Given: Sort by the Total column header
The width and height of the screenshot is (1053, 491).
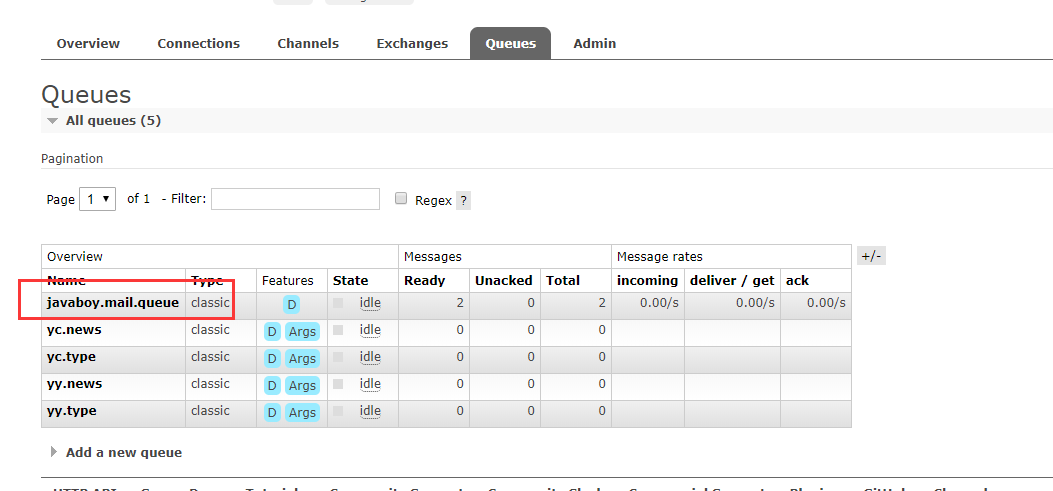Looking at the screenshot, I should pos(563,281).
